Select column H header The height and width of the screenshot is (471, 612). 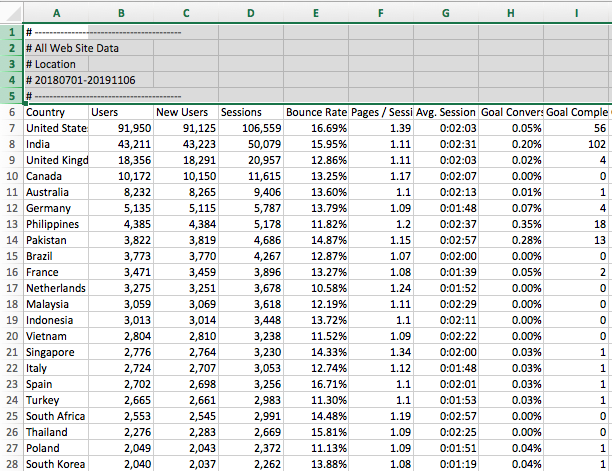[511, 13]
